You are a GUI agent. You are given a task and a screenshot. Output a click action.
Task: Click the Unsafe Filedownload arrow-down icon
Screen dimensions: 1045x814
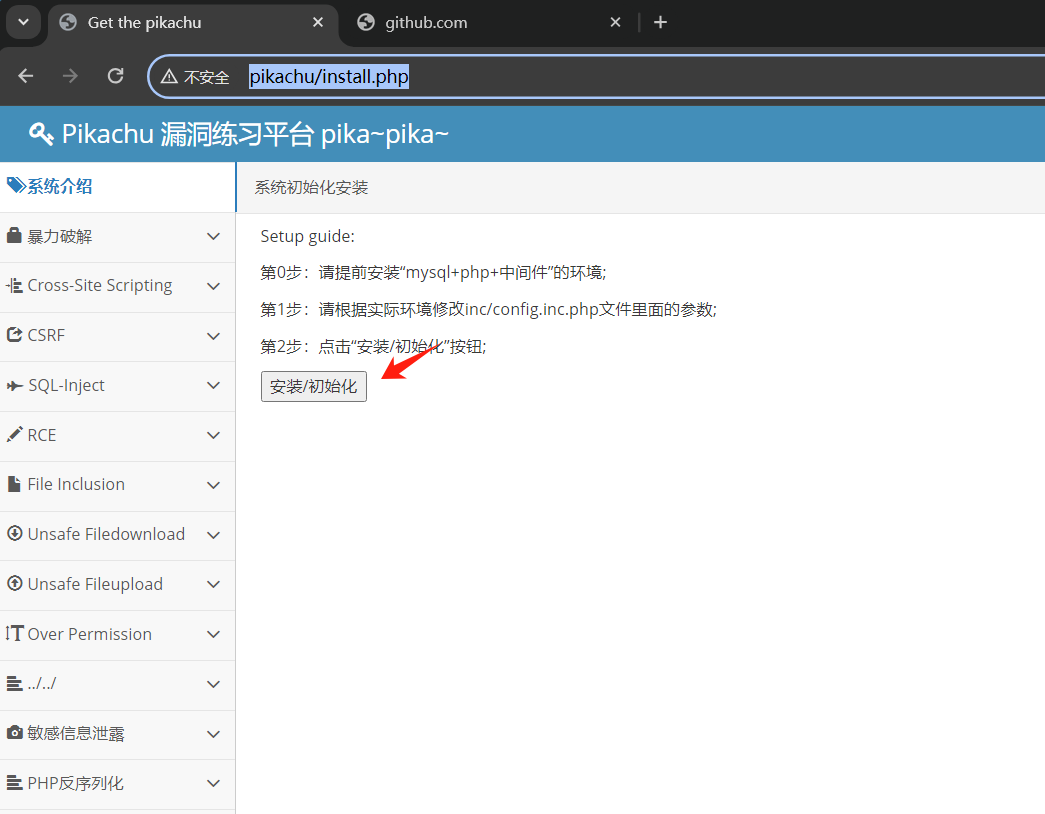point(15,533)
